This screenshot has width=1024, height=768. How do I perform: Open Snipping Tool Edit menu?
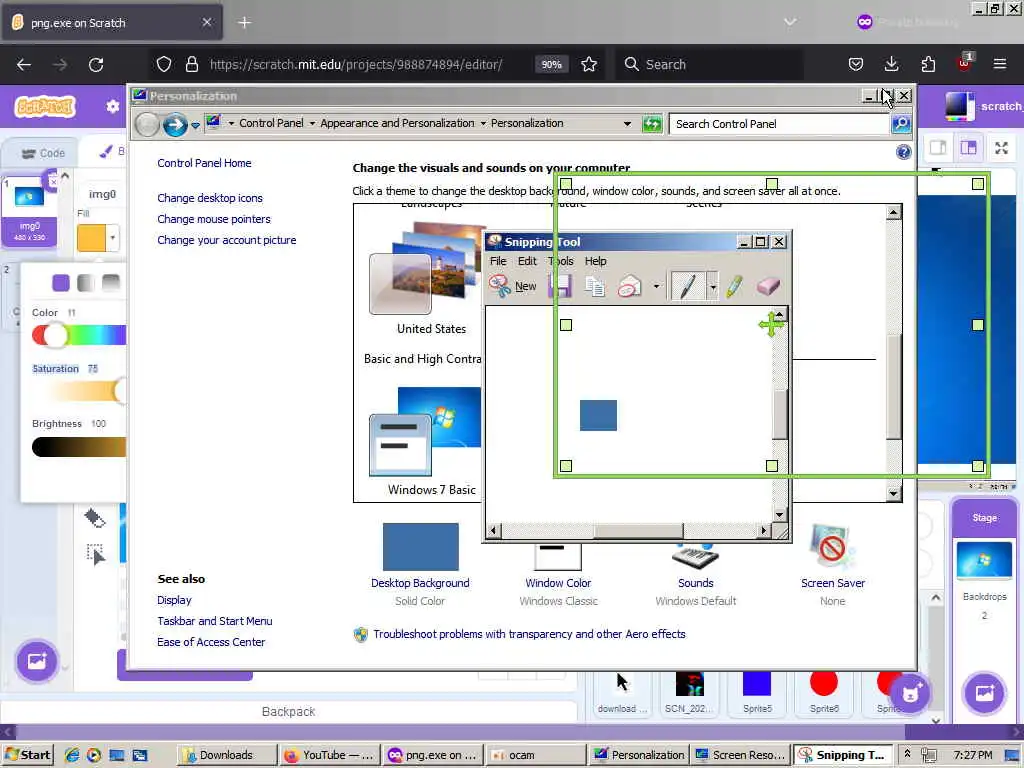[x=527, y=261]
